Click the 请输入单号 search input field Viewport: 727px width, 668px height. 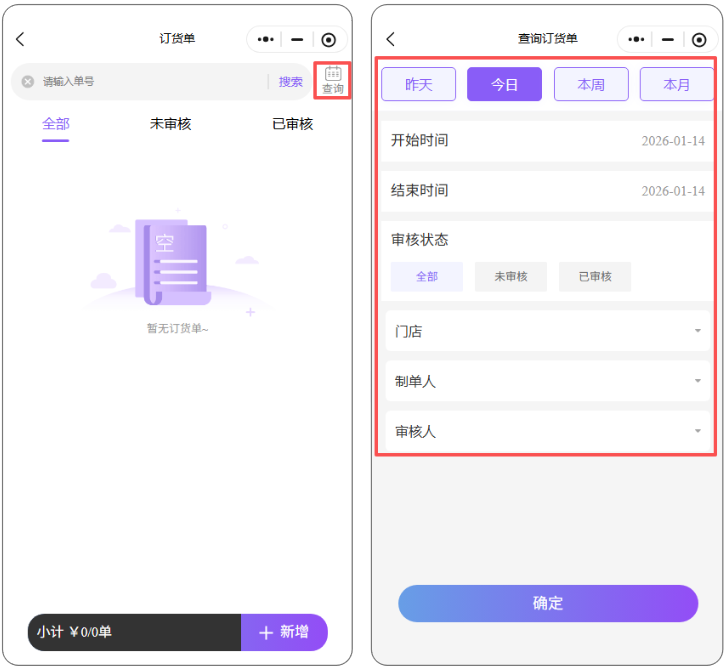coord(150,82)
